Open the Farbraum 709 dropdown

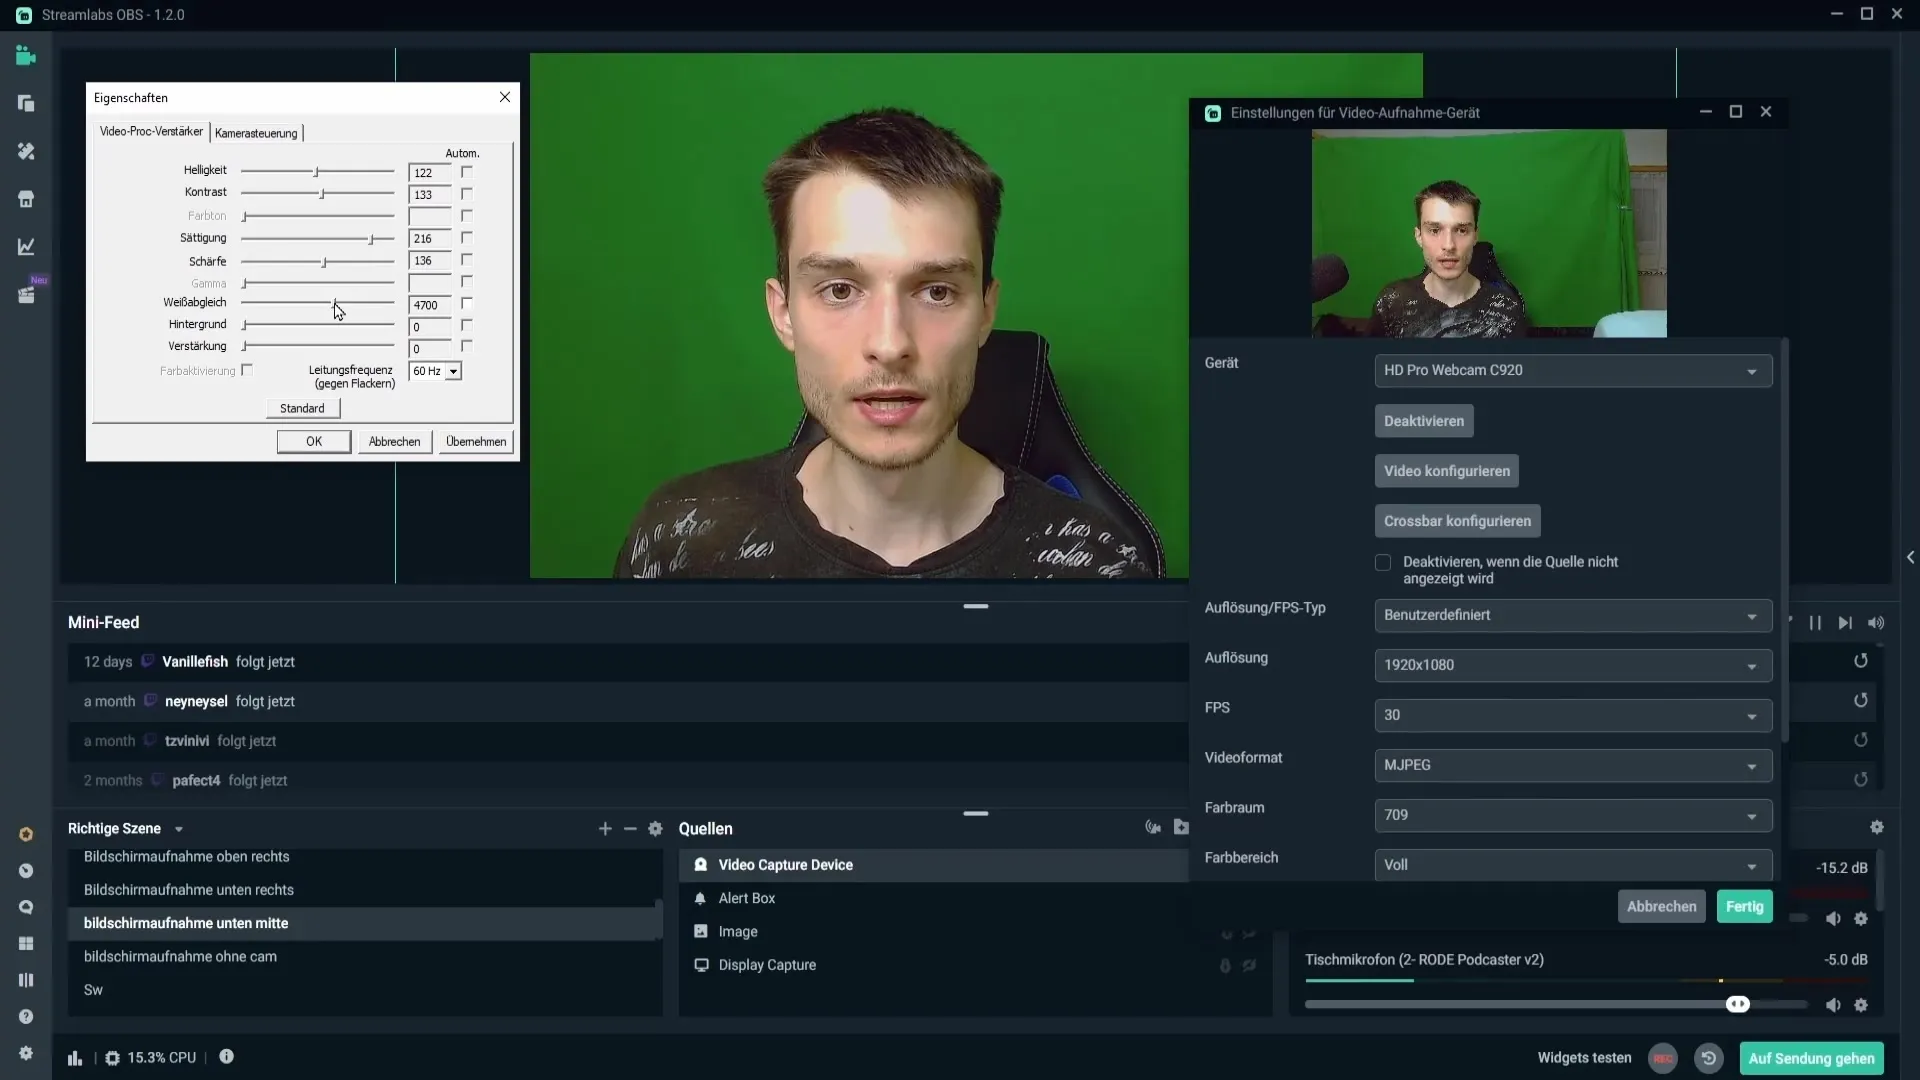click(1573, 816)
